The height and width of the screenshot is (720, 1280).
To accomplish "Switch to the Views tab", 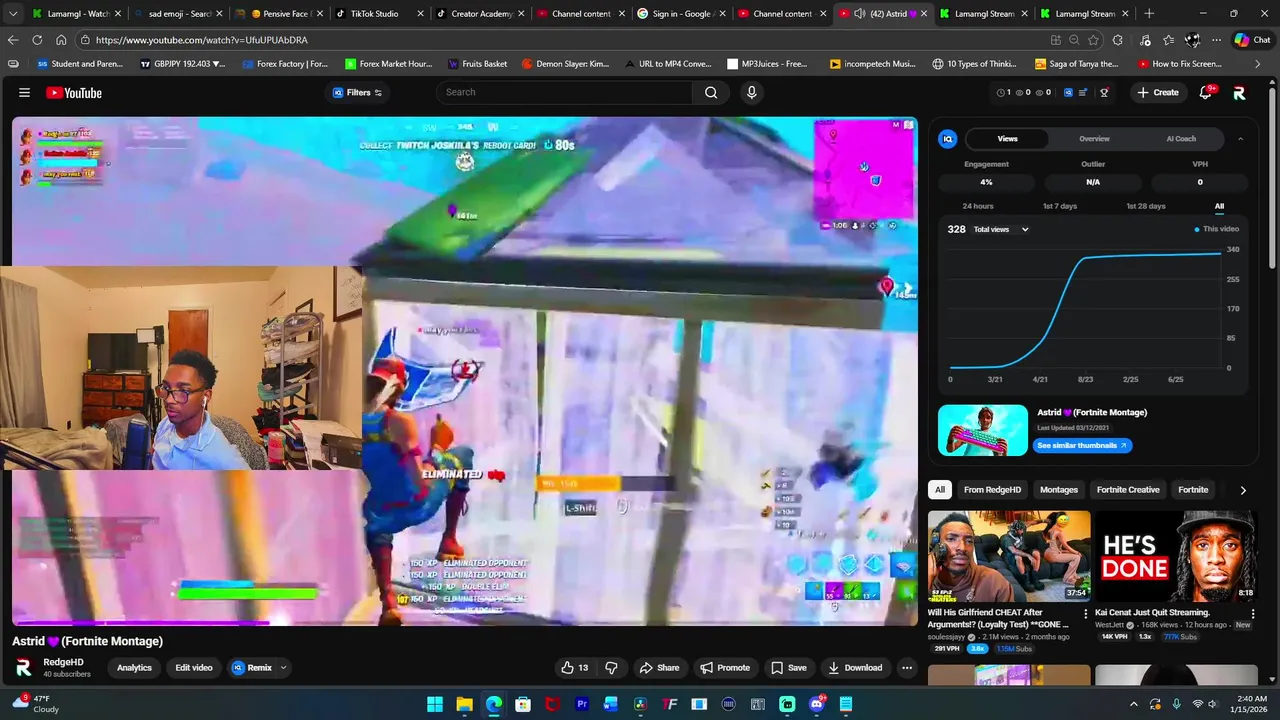I will point(1007,139).
